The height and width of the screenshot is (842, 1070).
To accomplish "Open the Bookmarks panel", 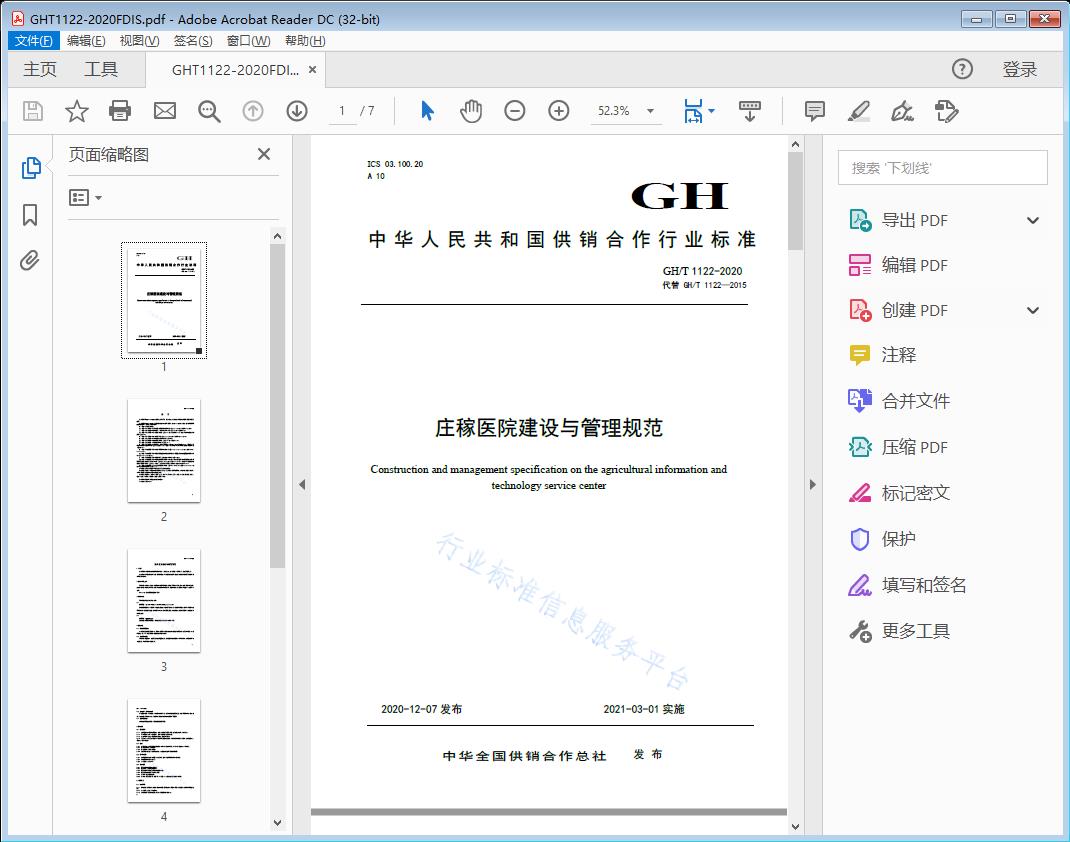I will point(29,216).
